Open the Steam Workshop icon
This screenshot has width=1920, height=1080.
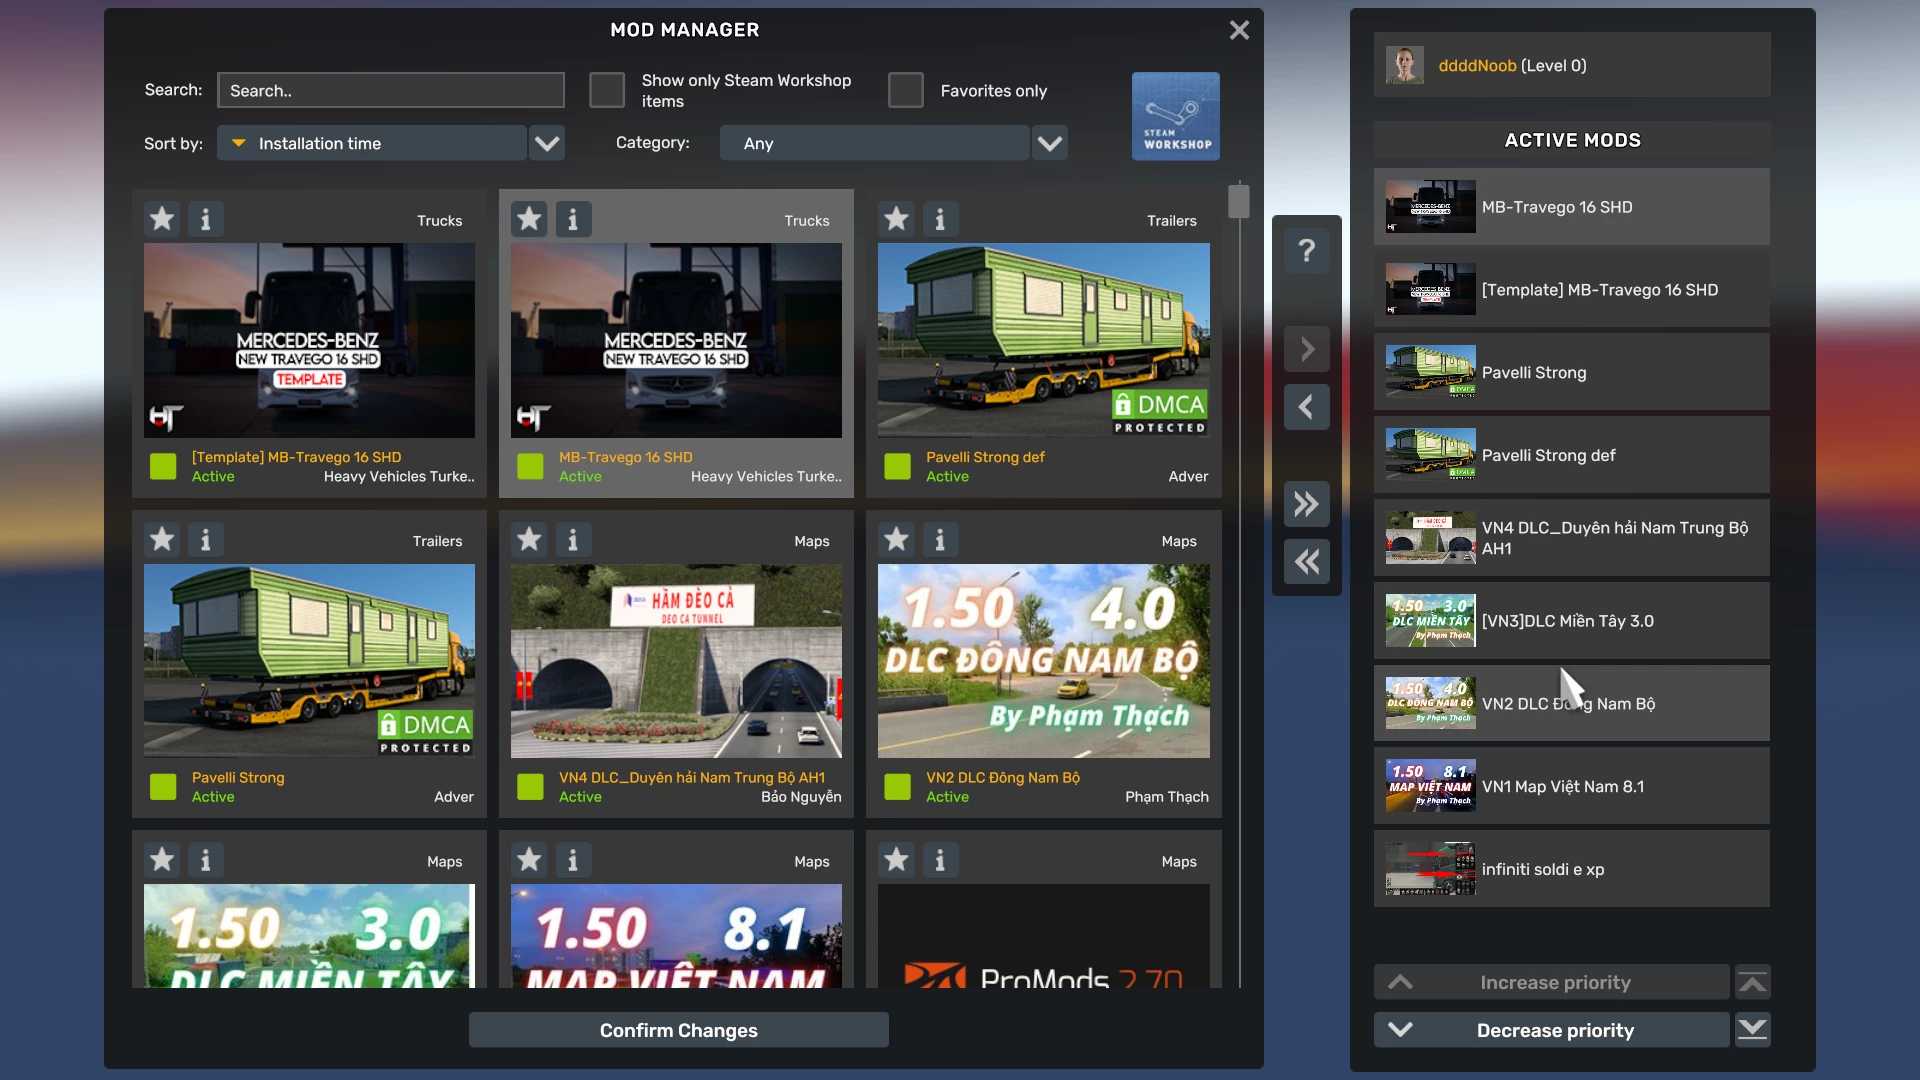point(1175,116)
